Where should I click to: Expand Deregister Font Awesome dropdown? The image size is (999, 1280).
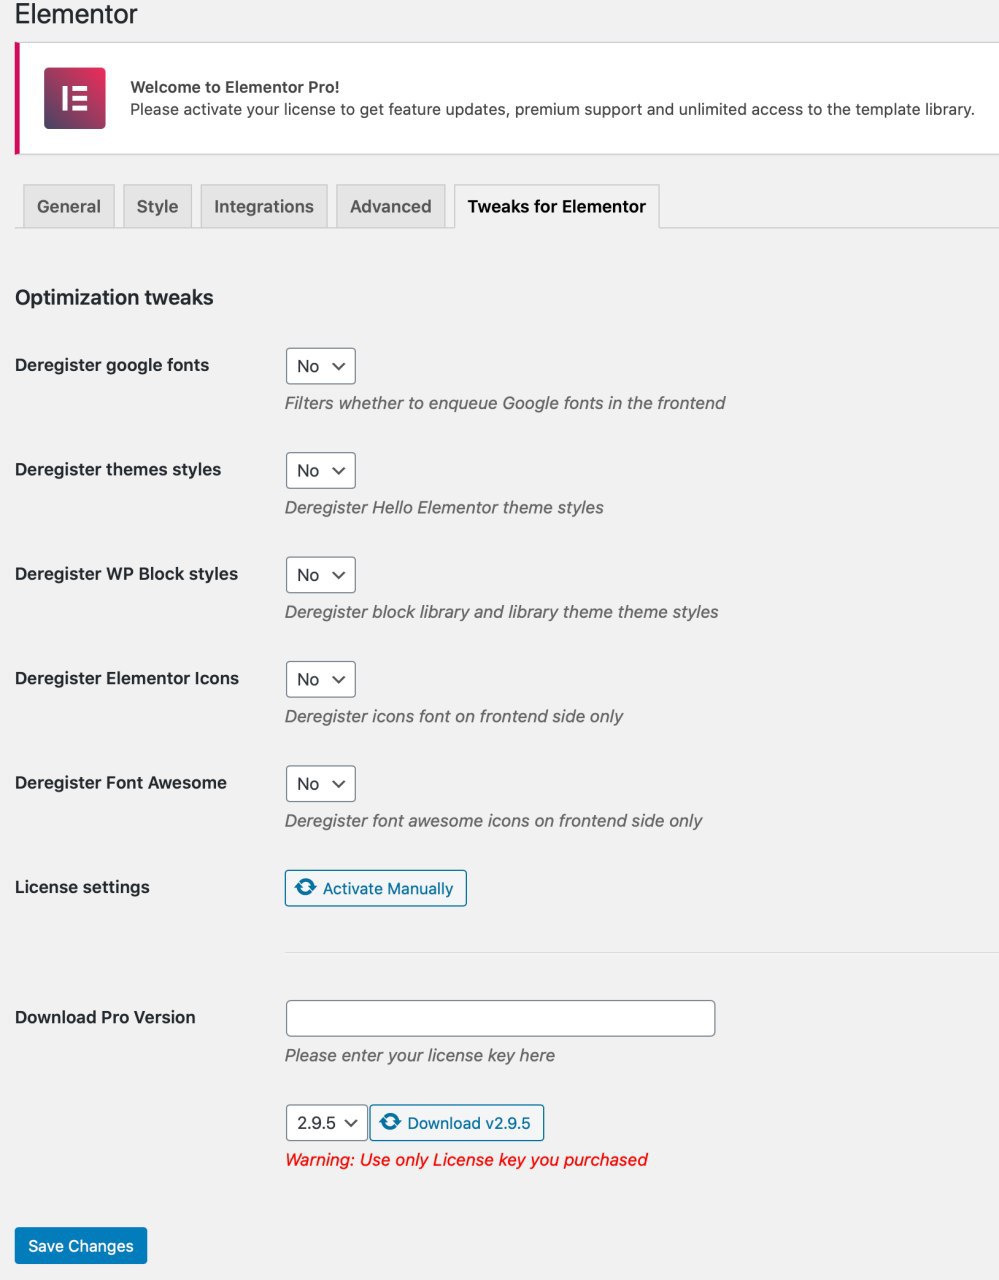(321, 784)
